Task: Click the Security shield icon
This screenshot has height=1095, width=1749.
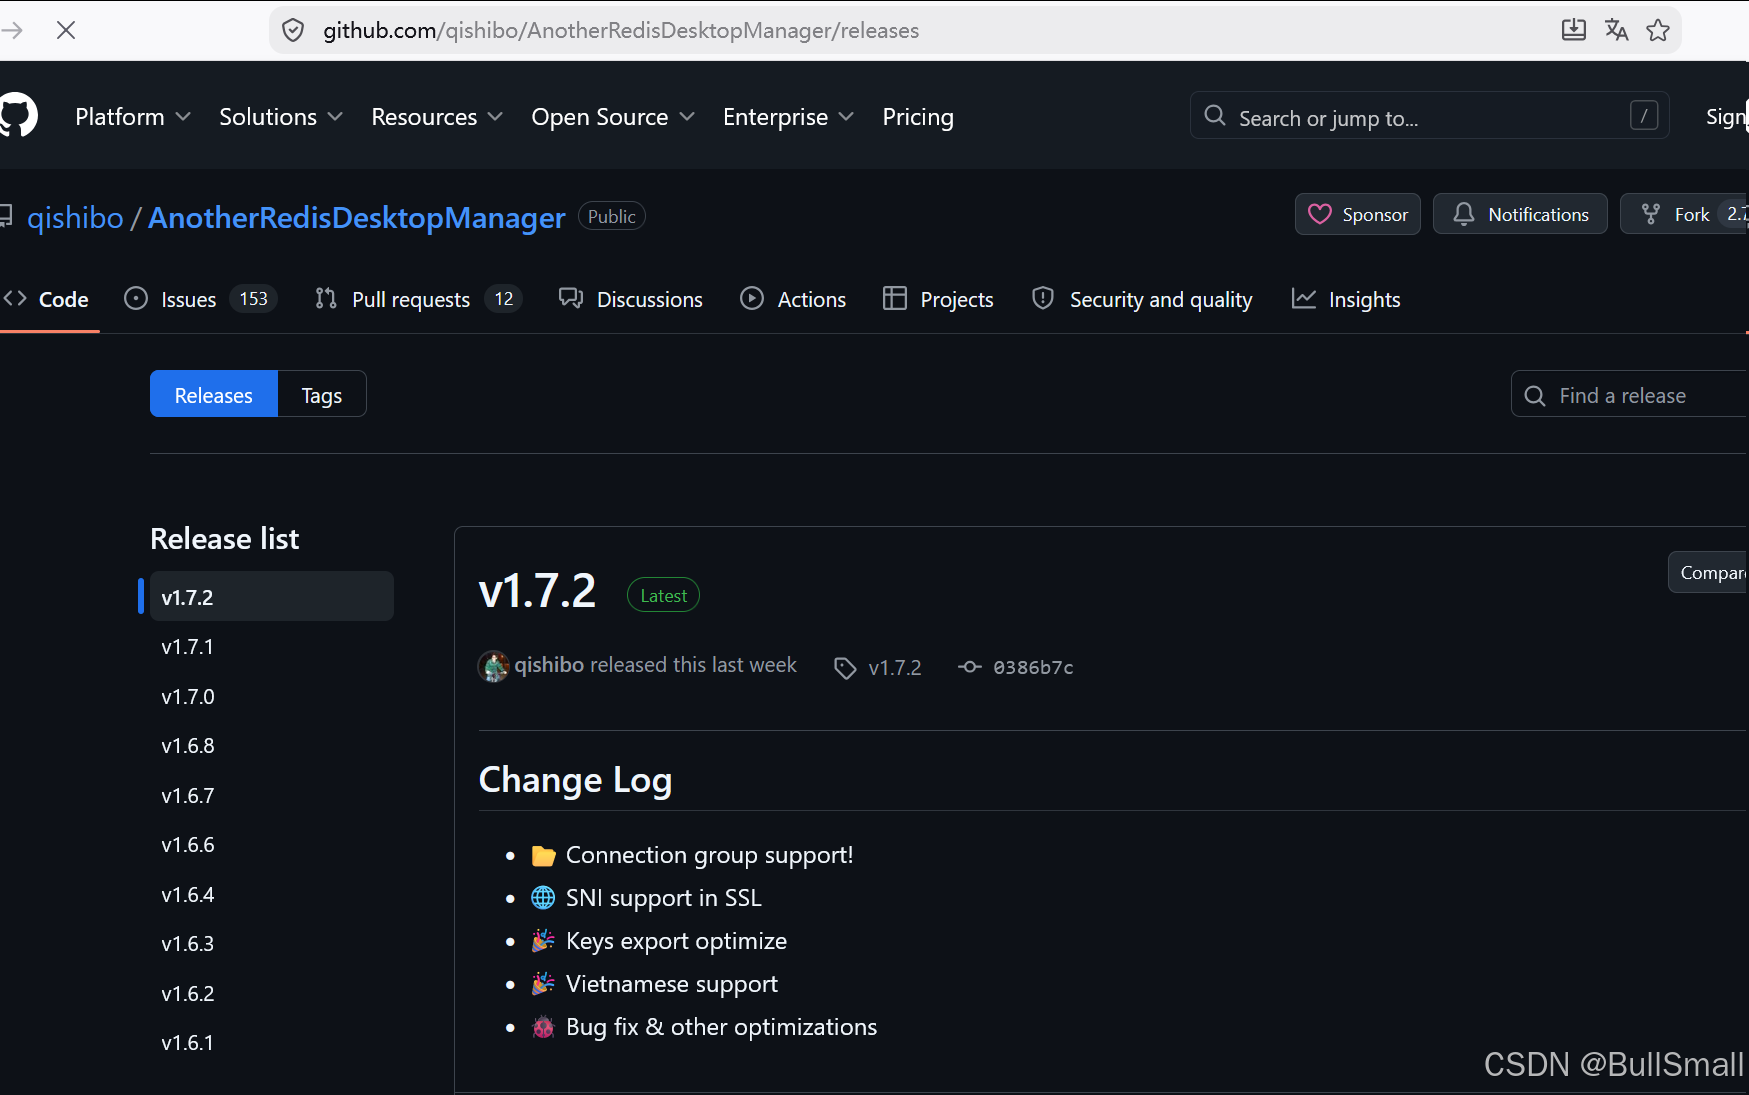Action: [x=1043, y=299]
